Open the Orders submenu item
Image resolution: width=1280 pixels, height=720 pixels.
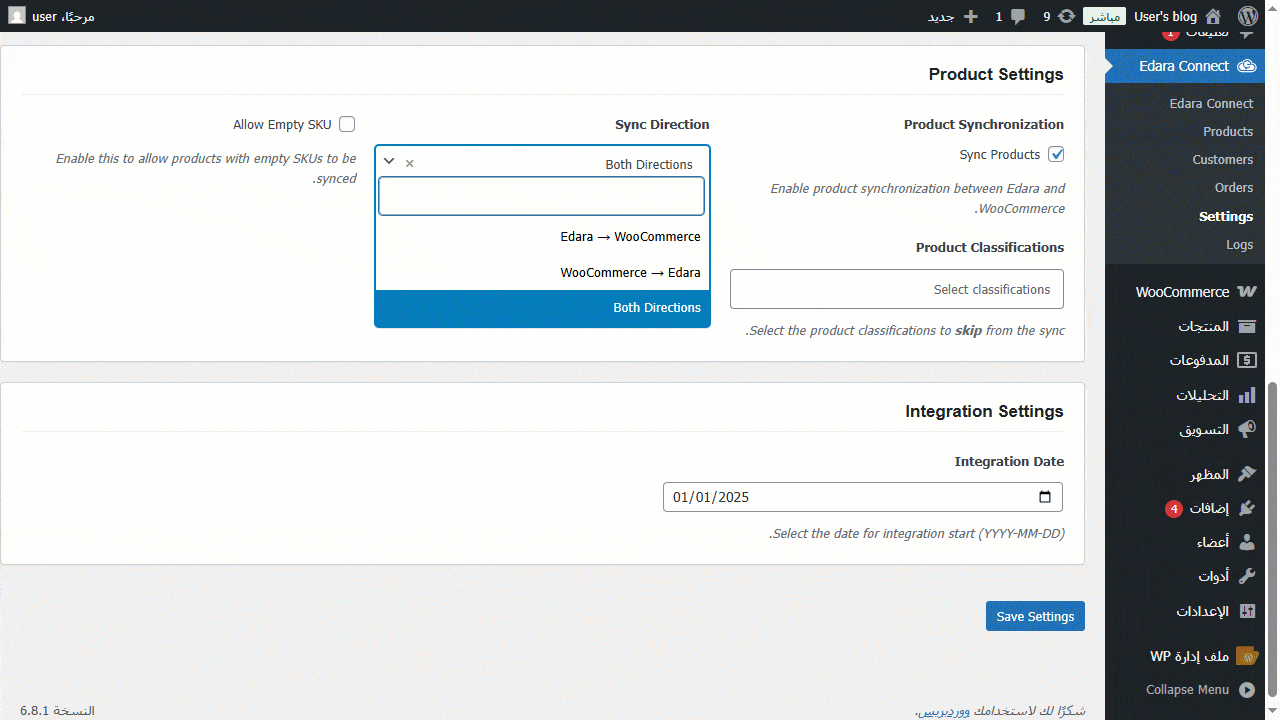click(x=1234, y=187)
